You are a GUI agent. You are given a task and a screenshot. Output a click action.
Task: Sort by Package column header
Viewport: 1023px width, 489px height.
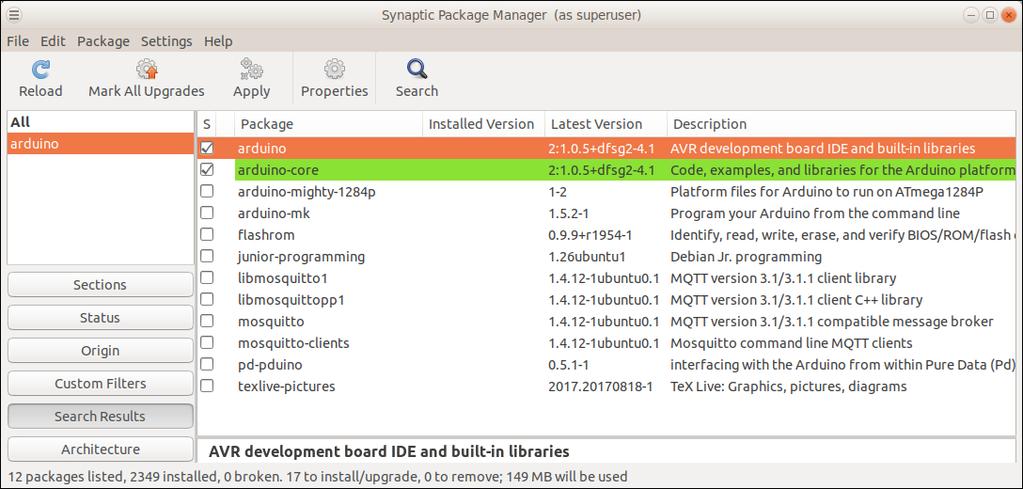[329, 124]
